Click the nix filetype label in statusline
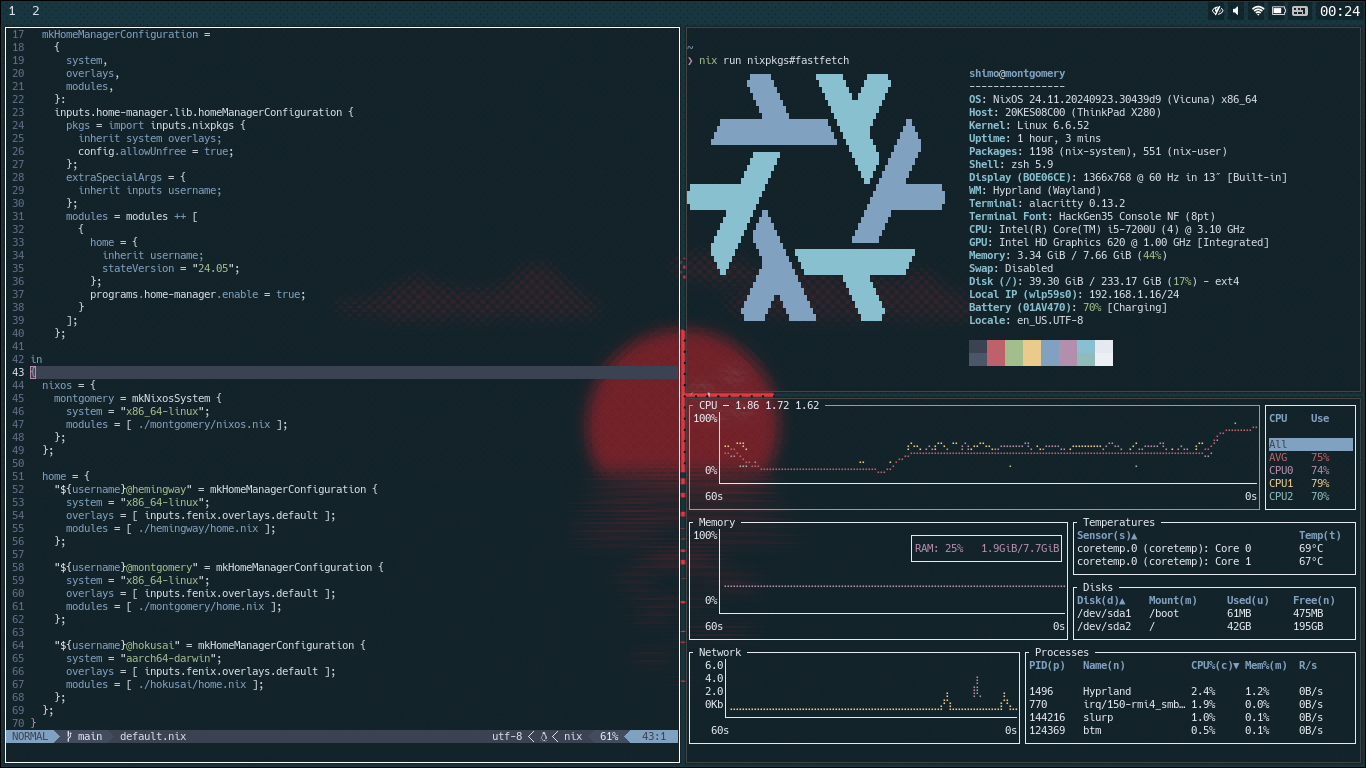 tap(573, 736)
